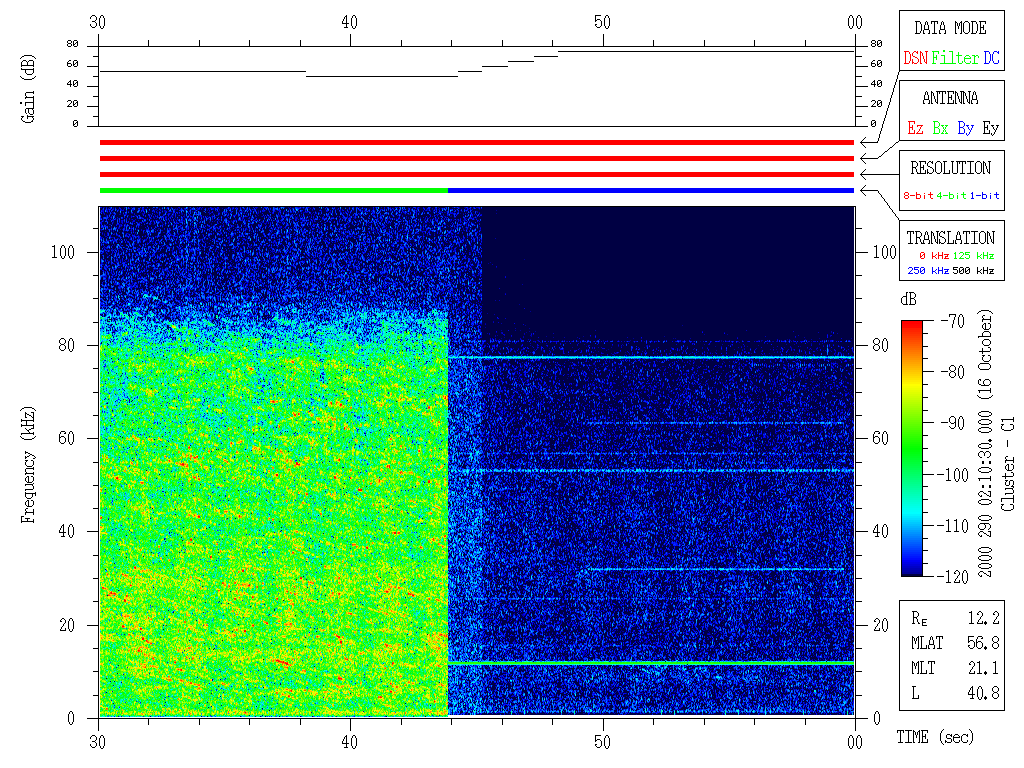Click the blue DC label in Data Mode
1024x768 pixels.
(x=991, y=58)
